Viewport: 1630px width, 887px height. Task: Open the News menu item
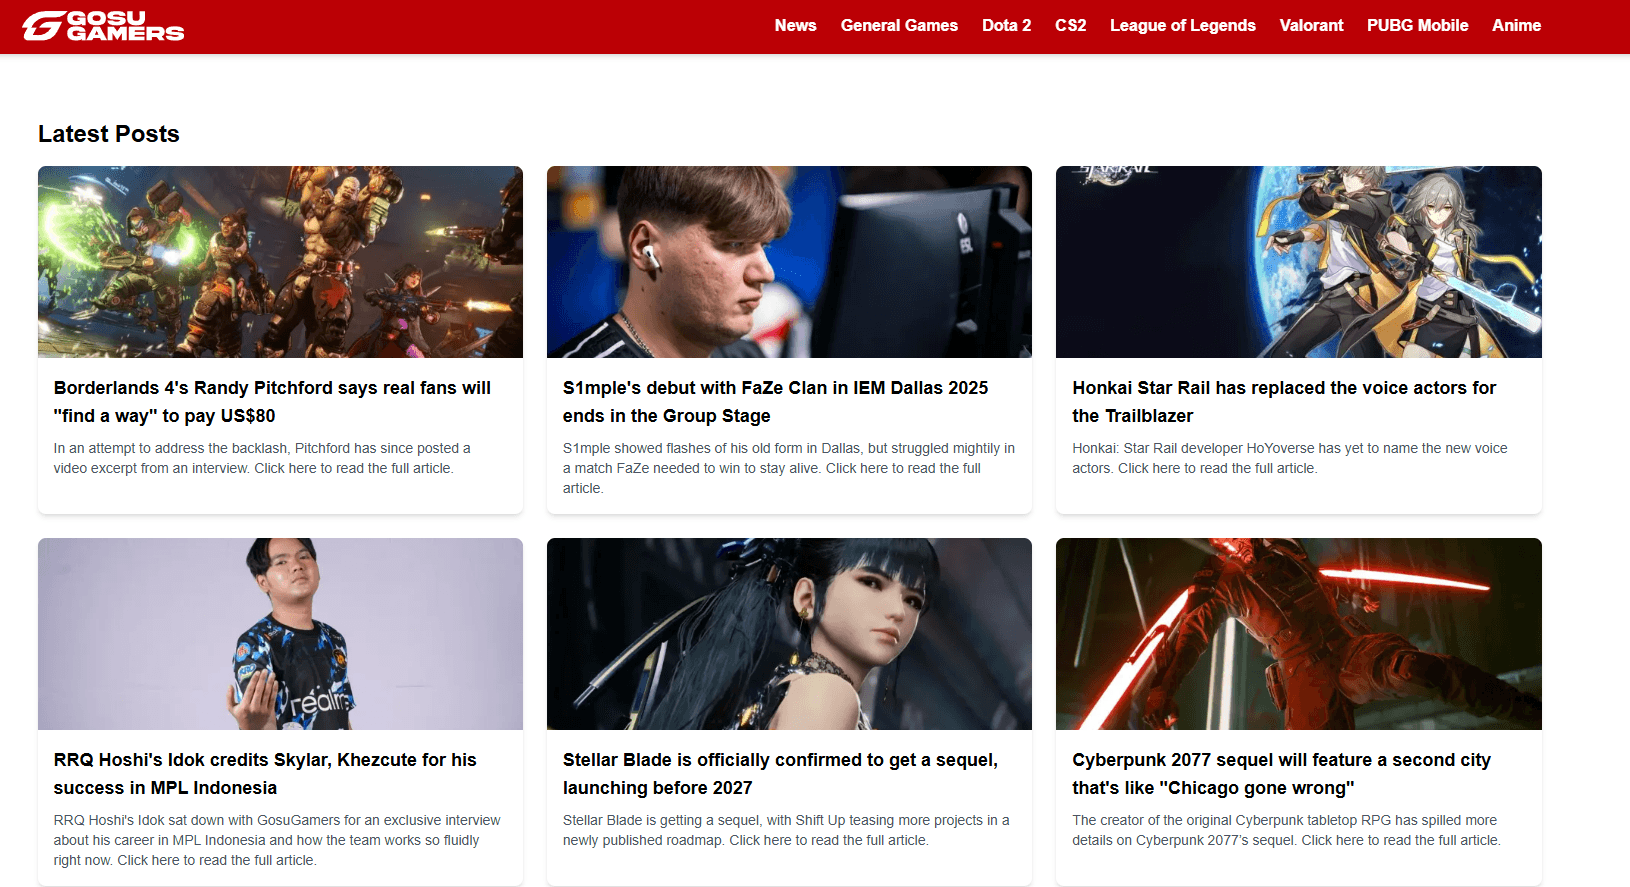point(795,26)
